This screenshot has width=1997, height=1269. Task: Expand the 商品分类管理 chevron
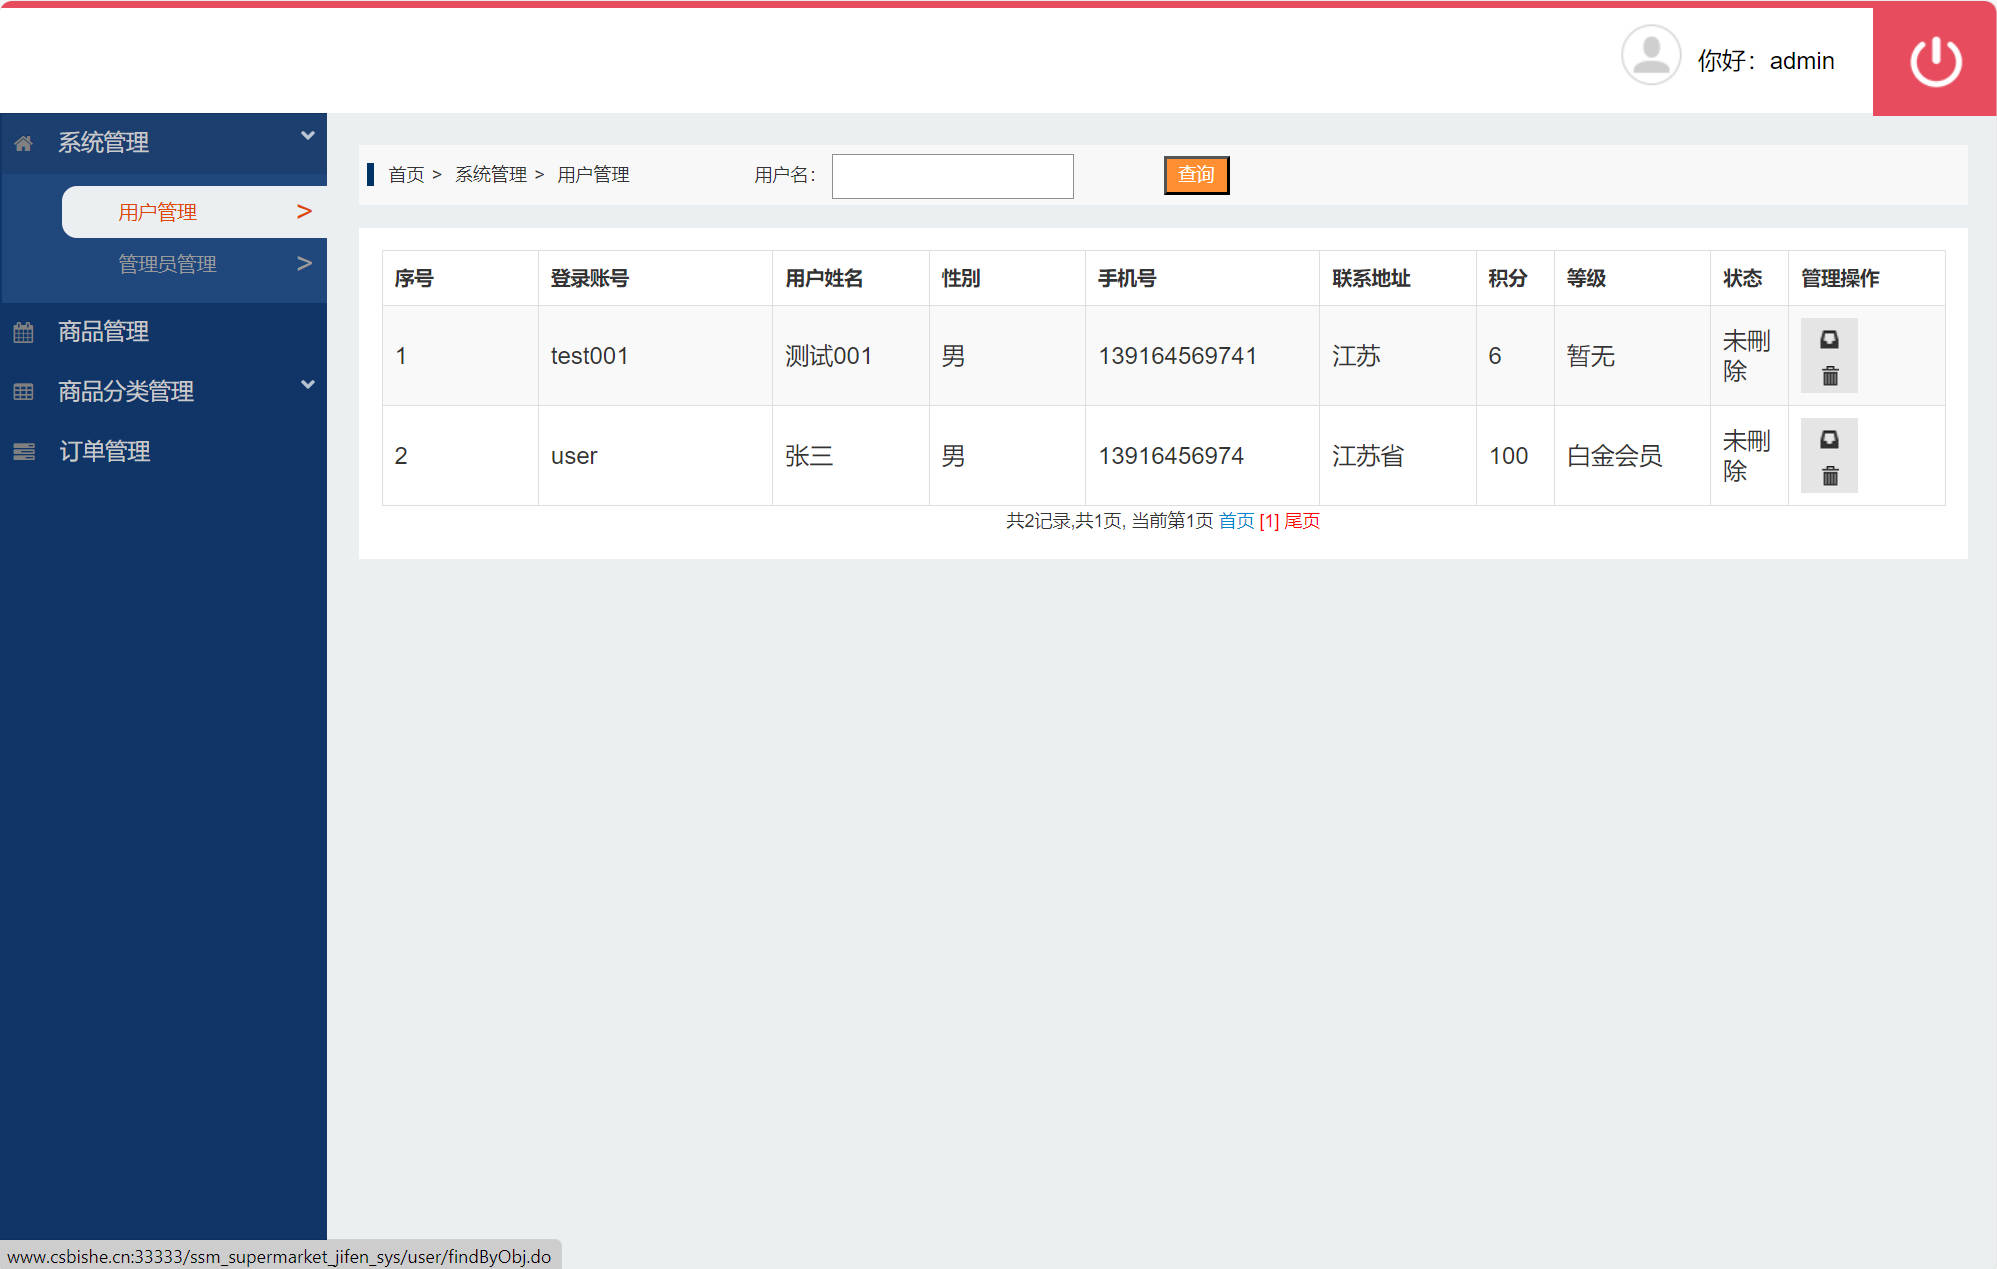pos(307,384)
